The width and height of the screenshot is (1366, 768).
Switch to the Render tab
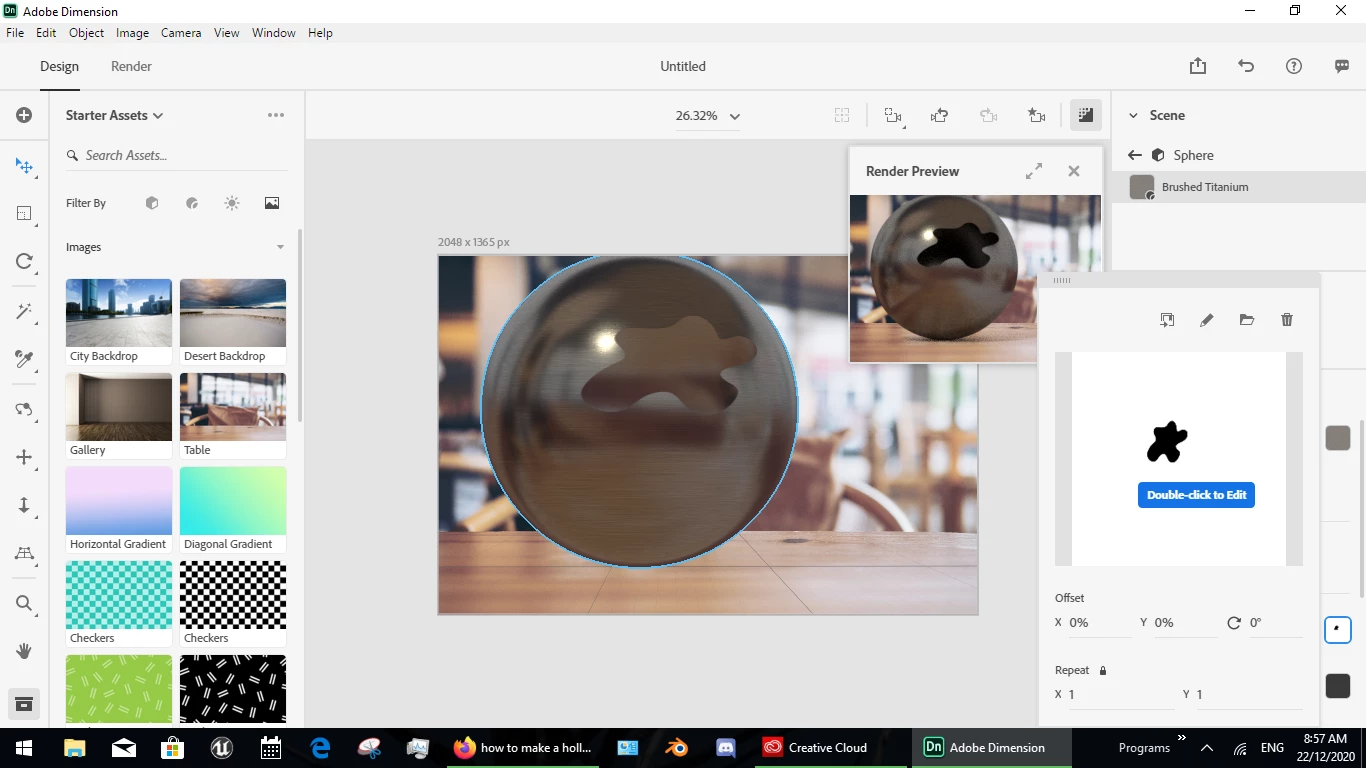click(x=131, y=66)
